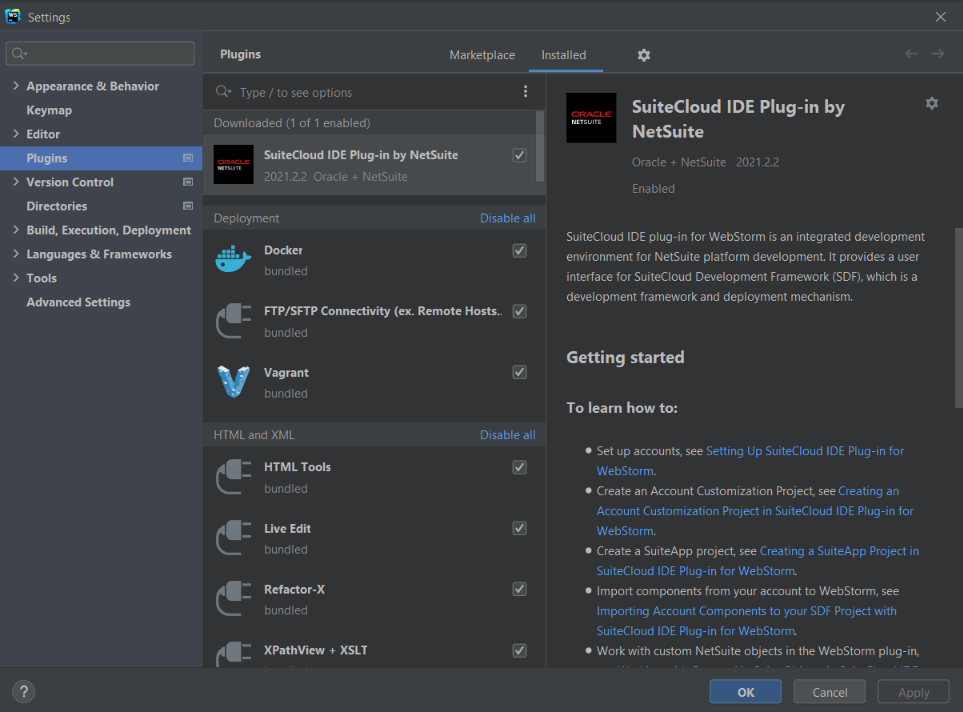This screenshot has width=963, height=712.
Task: Open gear menu in SuiteCloud plugin details
Action: point(932,103)
